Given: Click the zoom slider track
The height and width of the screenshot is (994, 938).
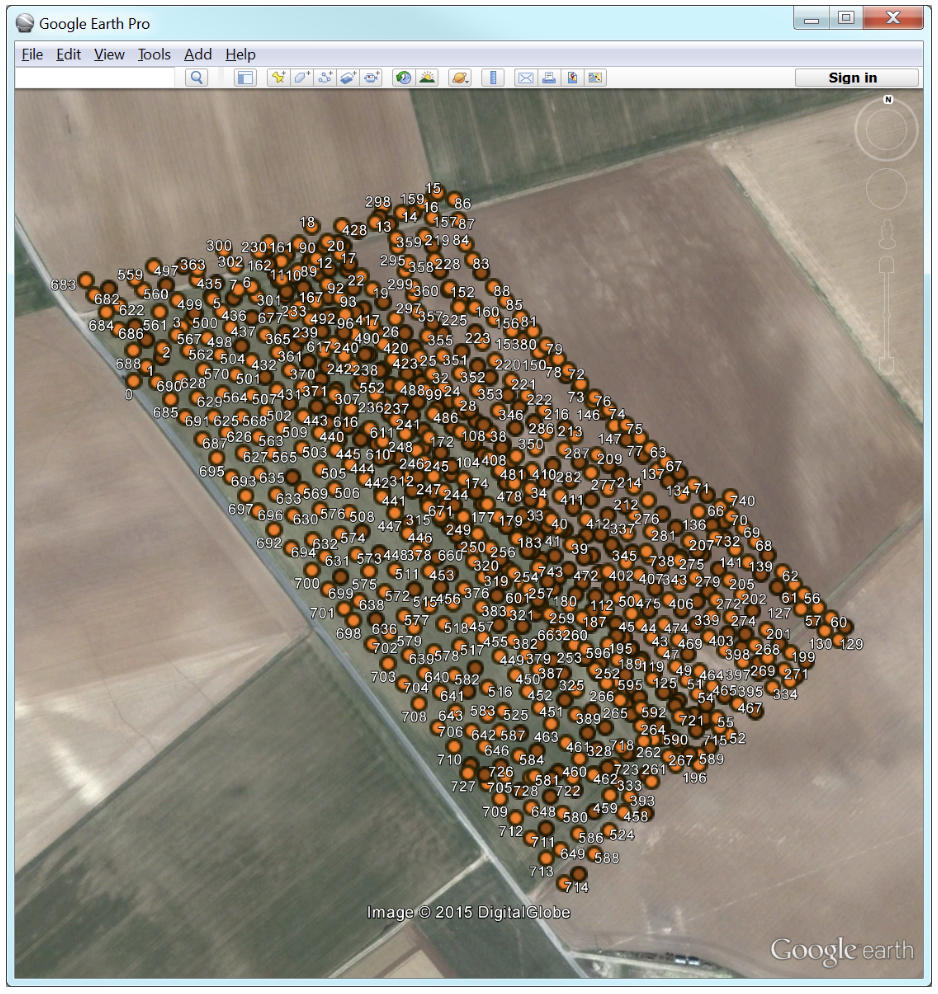Looking at the screenshot, I should (886, 315).
